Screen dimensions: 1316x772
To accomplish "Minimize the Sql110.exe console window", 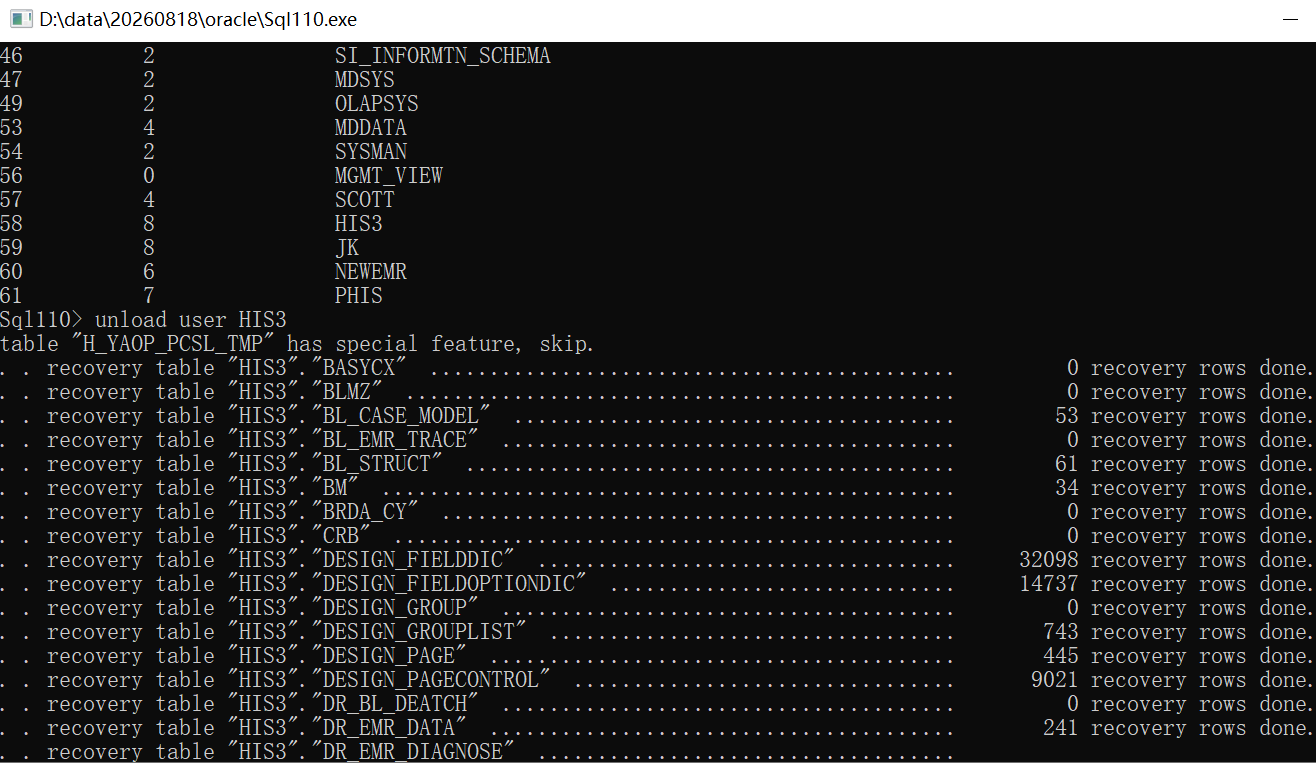I will tap(1291, 20).
